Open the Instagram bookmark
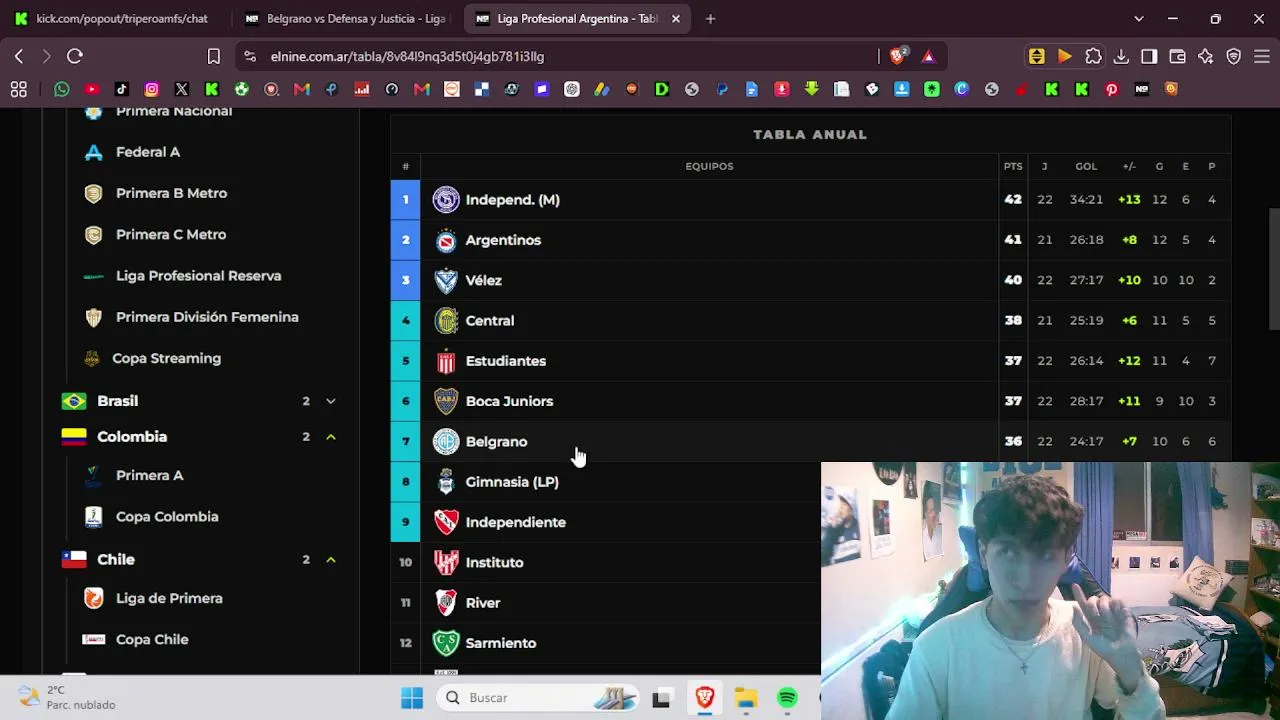This screenshot has height=720, width=1280. click(x=152, y=89)
